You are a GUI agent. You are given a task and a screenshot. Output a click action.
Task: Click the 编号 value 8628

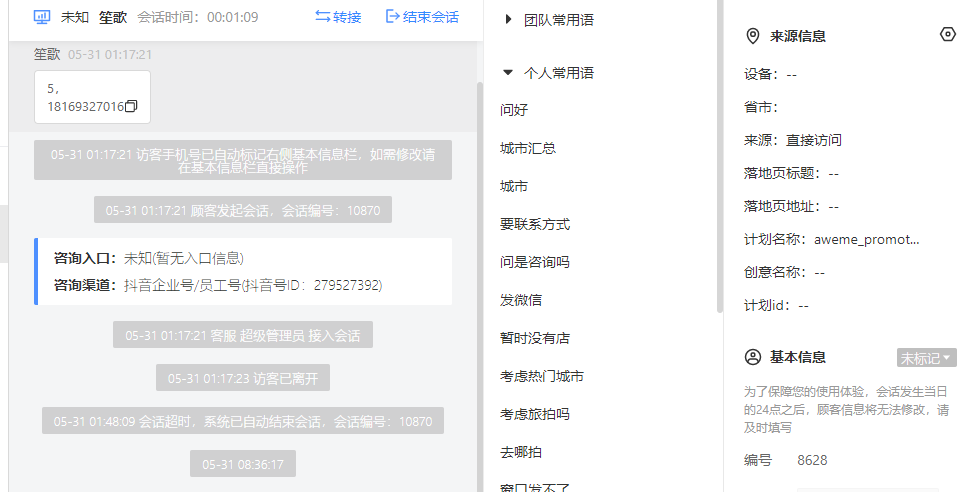[x=812, y=460]
